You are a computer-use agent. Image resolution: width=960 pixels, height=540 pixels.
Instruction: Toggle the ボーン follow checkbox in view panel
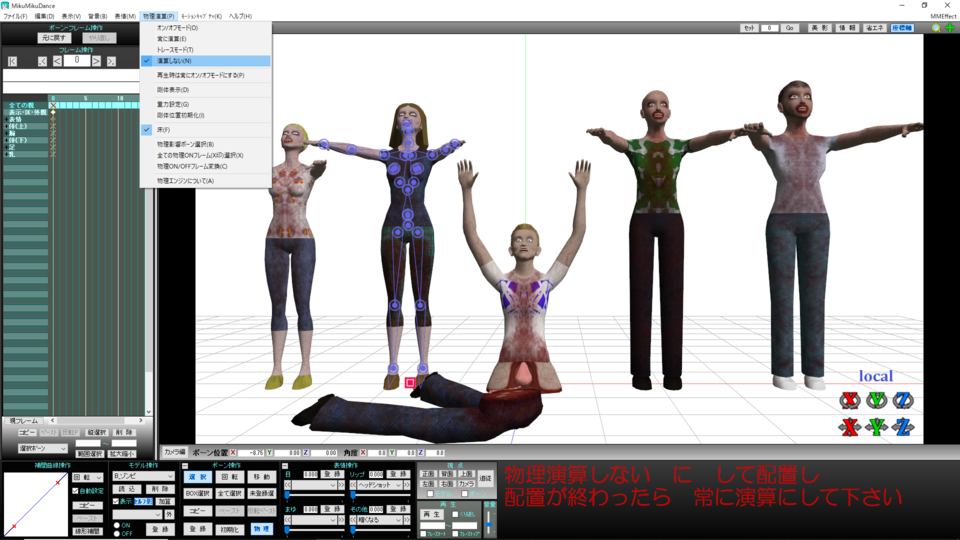point(465,493)
